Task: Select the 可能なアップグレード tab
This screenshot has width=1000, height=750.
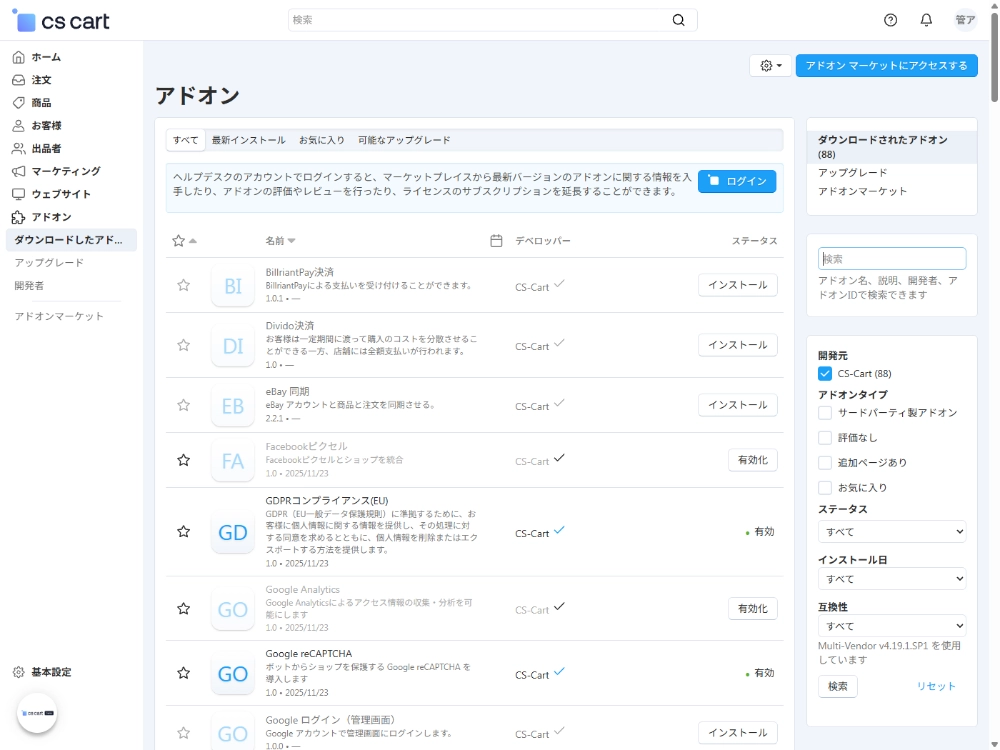Action: (404, 140)
